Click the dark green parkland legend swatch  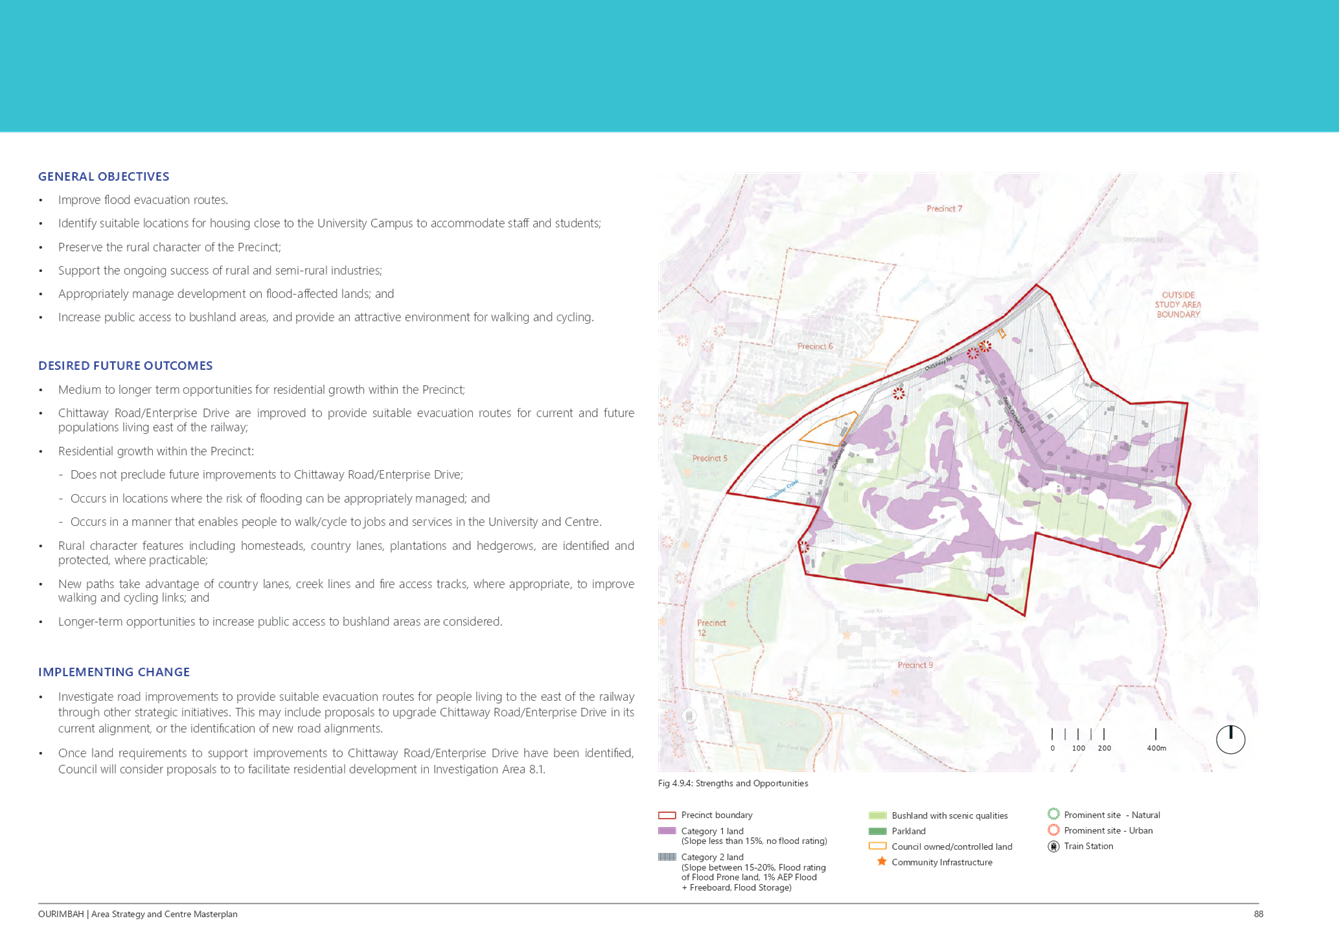coord(877,831)
